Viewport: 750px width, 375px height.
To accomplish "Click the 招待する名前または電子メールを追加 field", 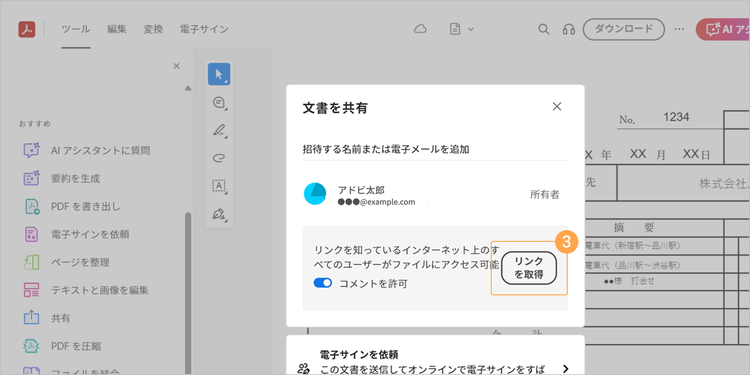I will point(435,150).
